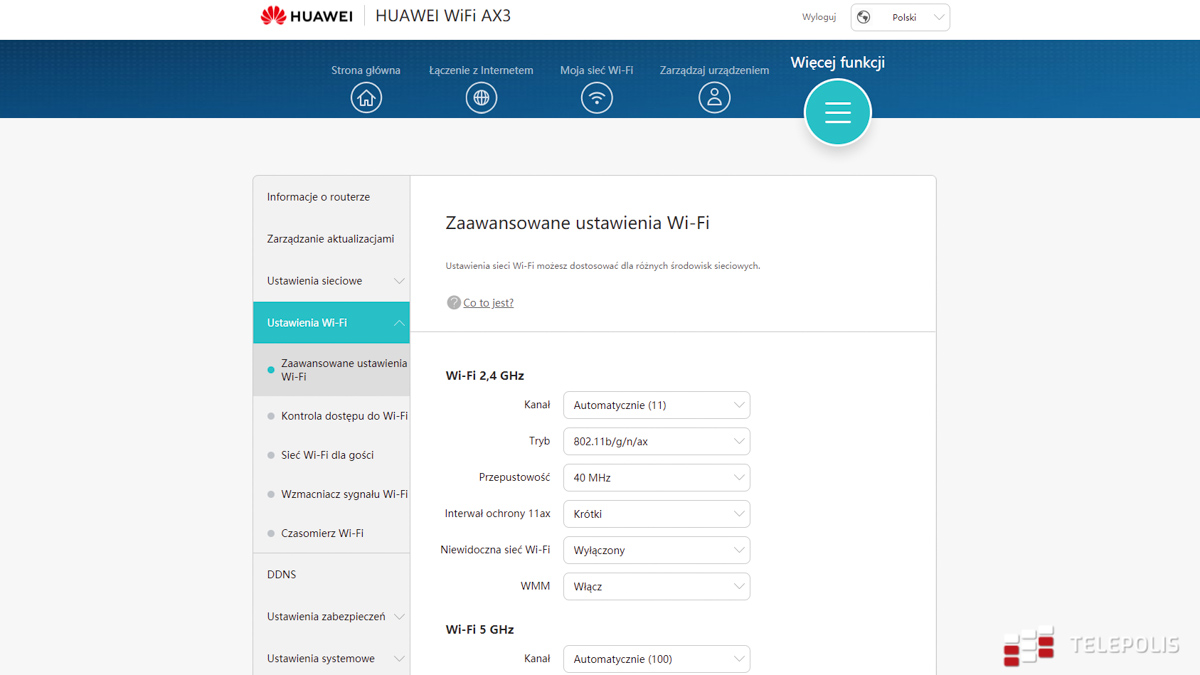This screenshot has height=675, width=1200.
Task: Open the Co to jest? help link
Action: pos(488,303)
